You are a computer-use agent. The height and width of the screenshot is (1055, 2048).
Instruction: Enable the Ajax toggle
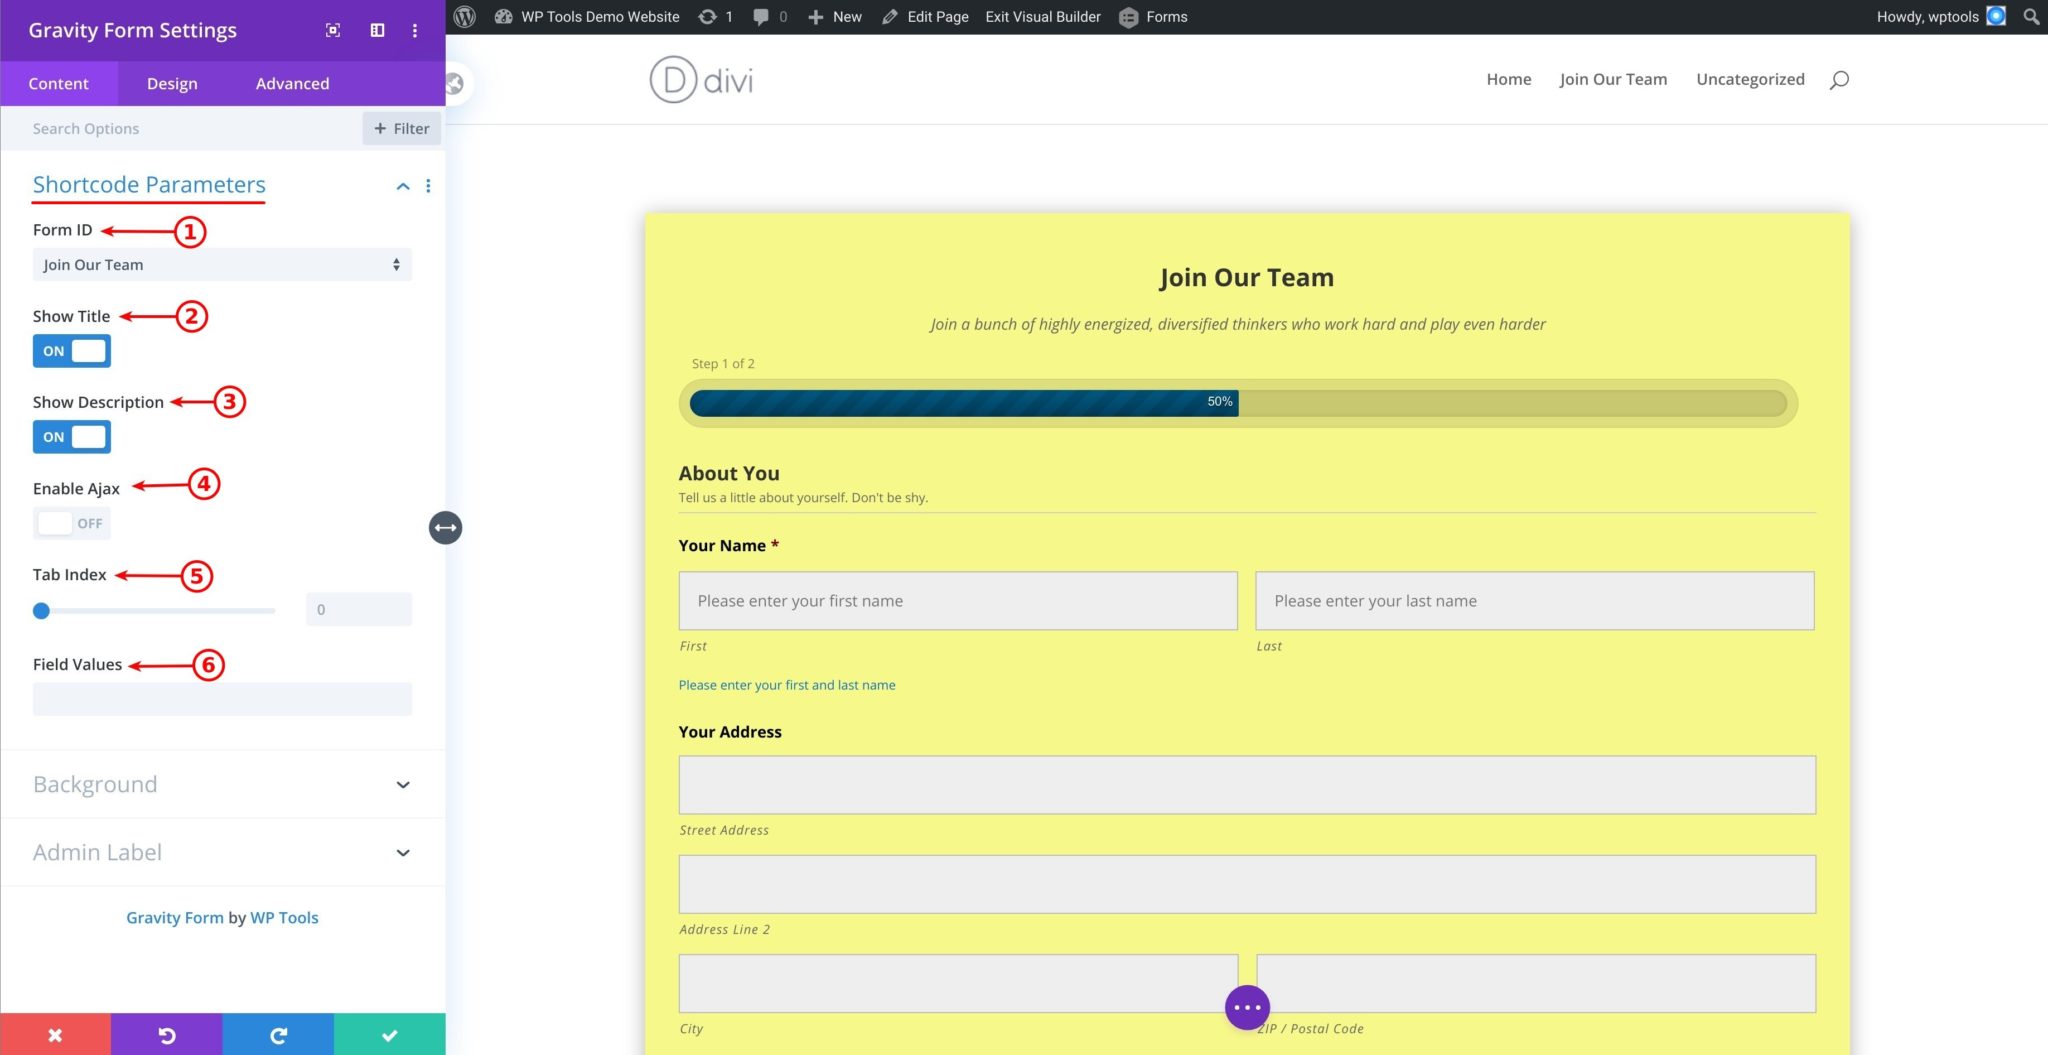coord(72,523)
